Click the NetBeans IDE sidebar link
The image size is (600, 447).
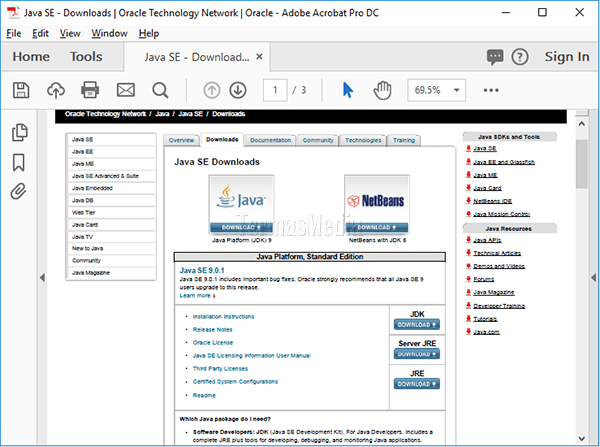pyautogui.click(x=492, y=201)
